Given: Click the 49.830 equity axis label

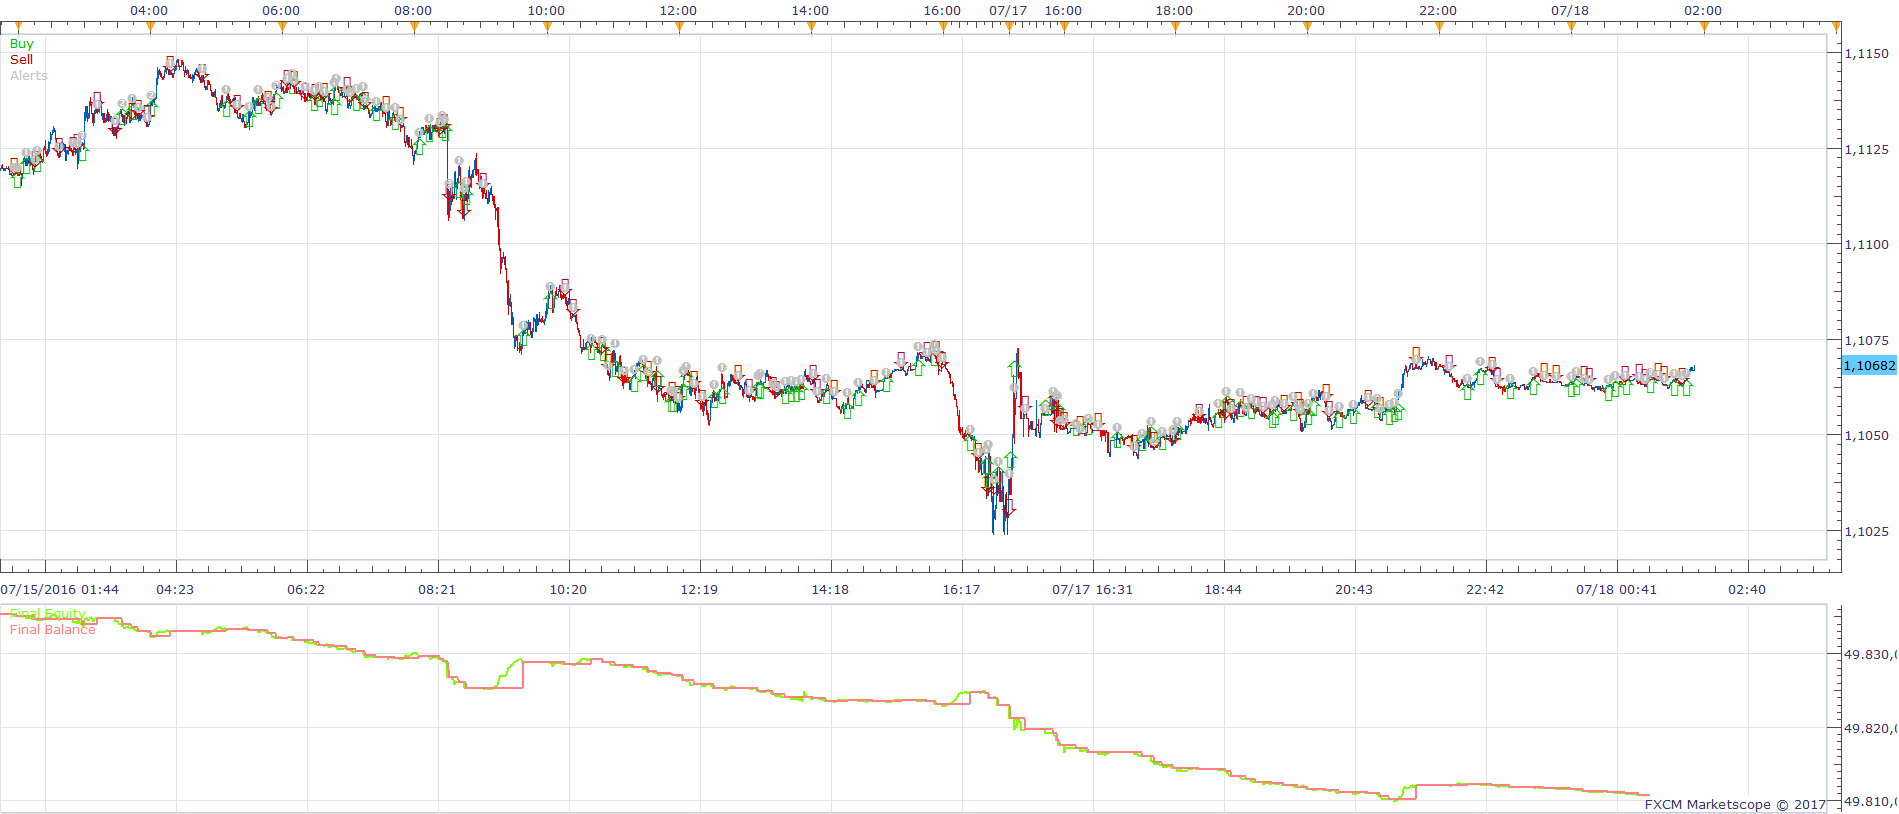Looking at the screenshot, I should coord(1870,655).
